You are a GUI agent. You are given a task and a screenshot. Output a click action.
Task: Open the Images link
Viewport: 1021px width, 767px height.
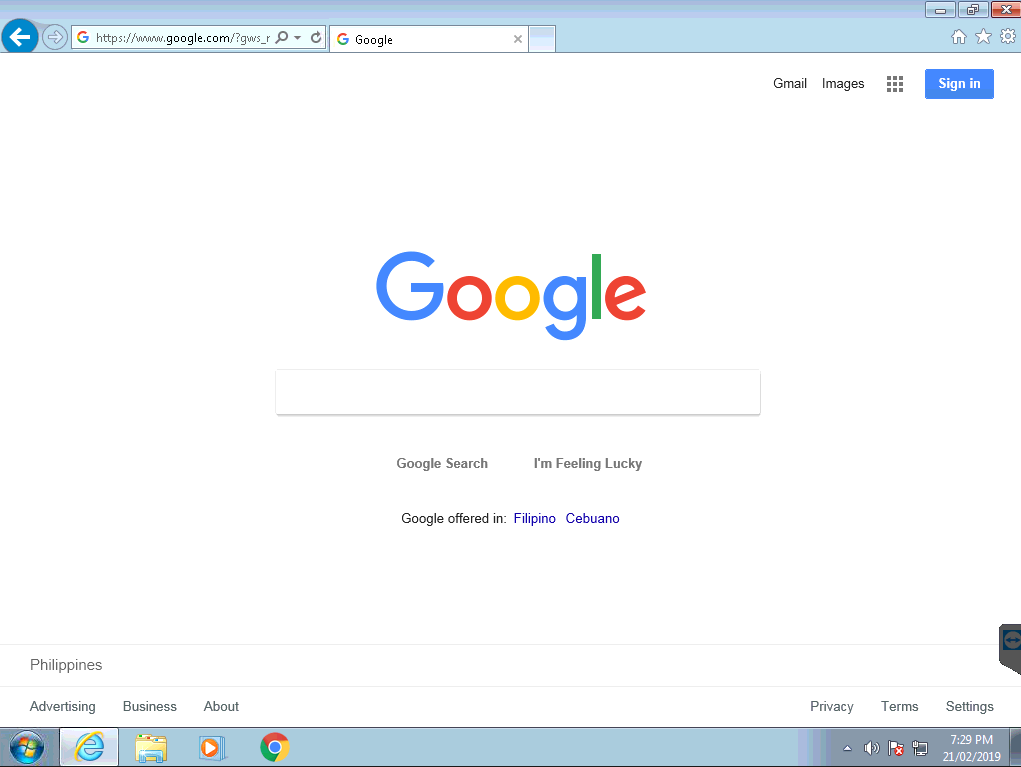pos(843,83)
